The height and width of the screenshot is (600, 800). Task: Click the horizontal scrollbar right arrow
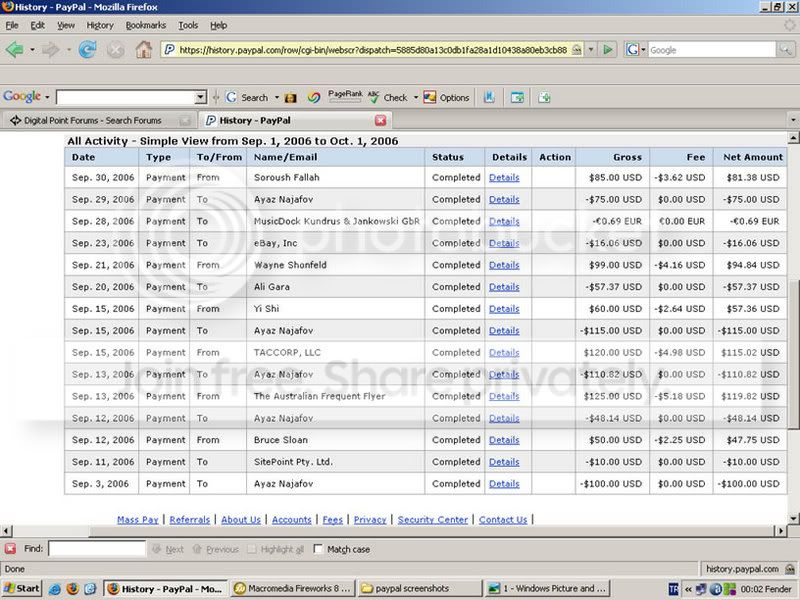point(780,531)
